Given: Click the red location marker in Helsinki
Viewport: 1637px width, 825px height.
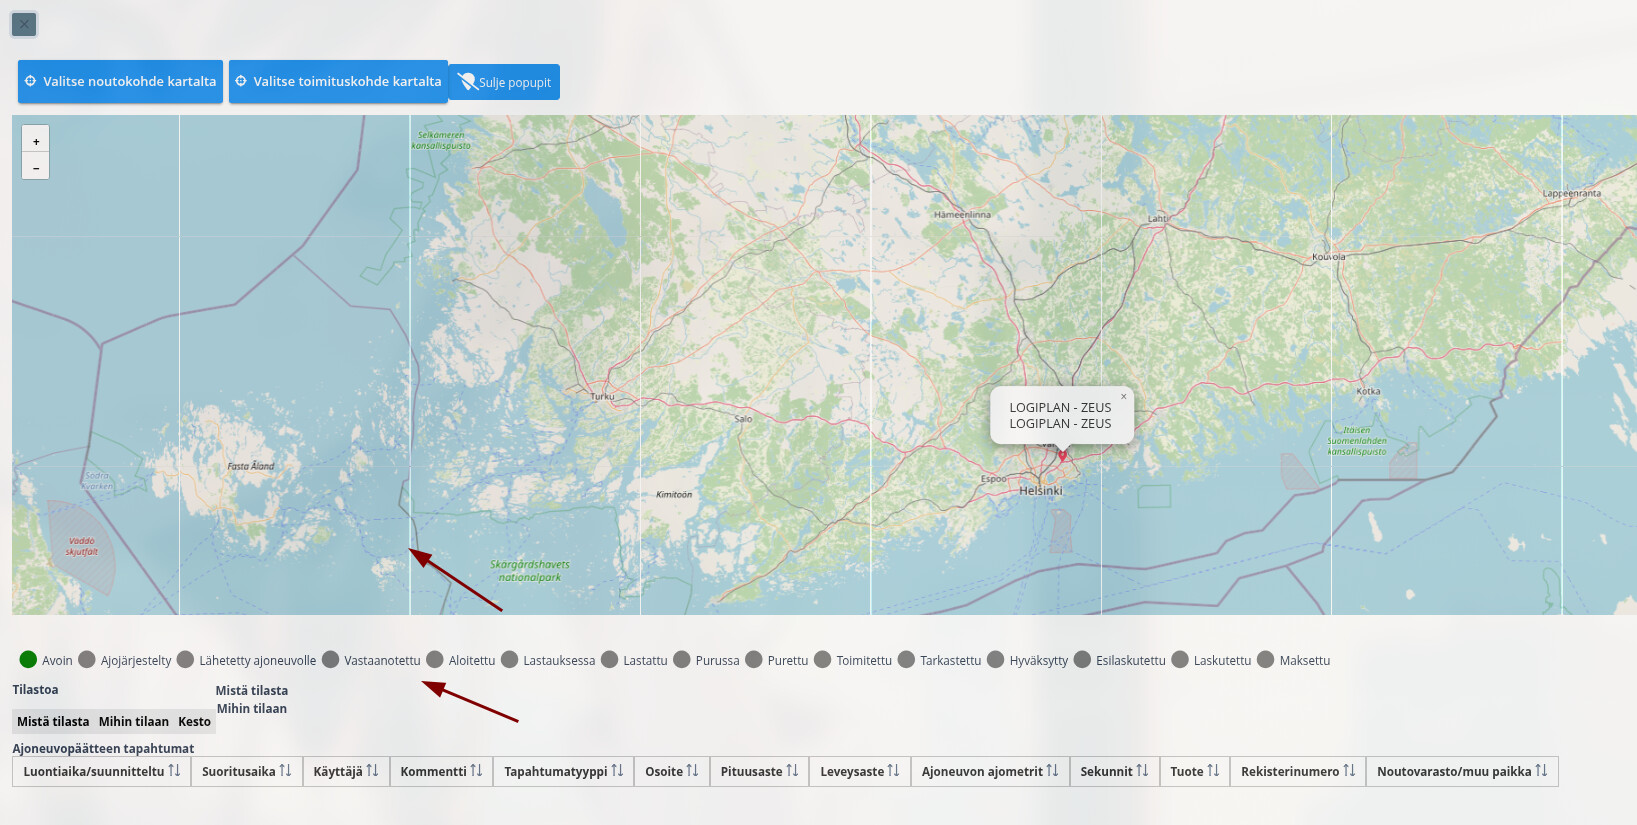Looking at the screenshot, I should point(1062,455).
